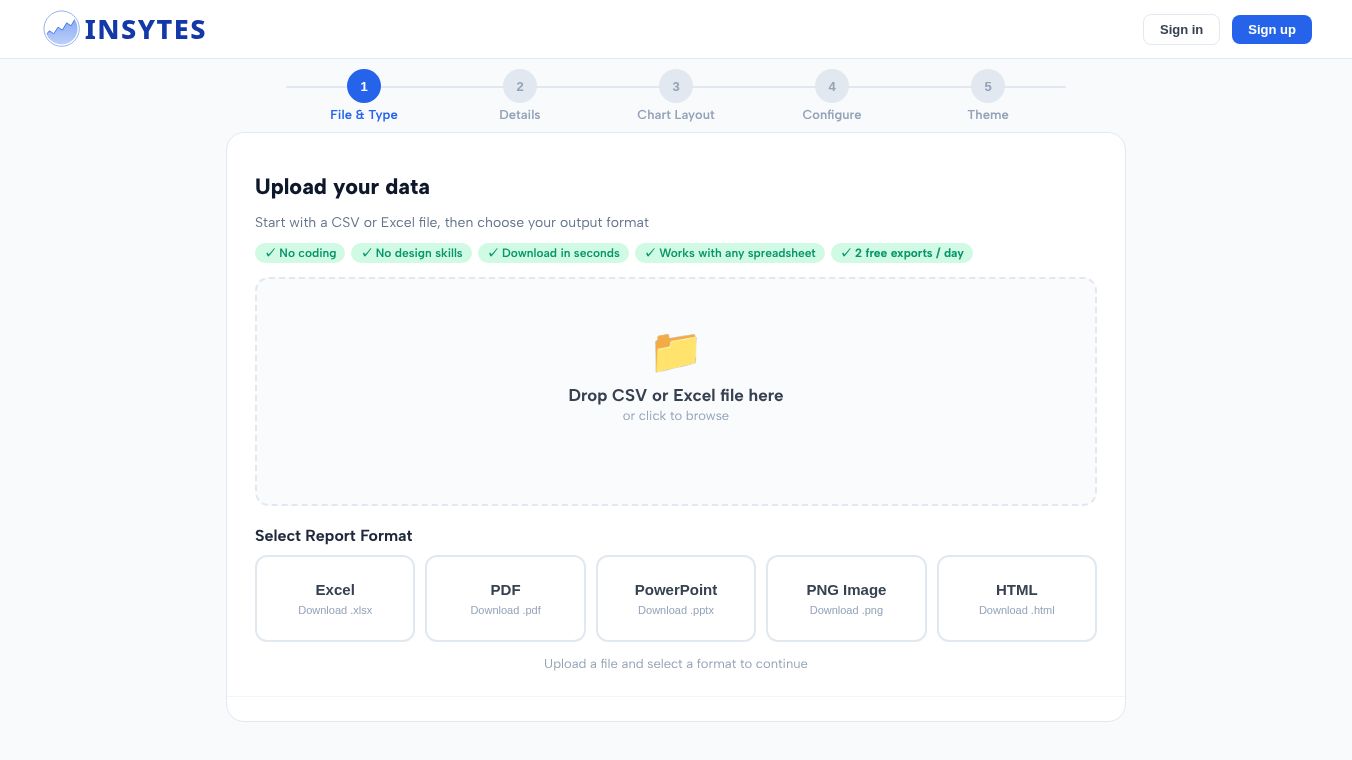Click the 'or click to browse' text

[676, 416]
